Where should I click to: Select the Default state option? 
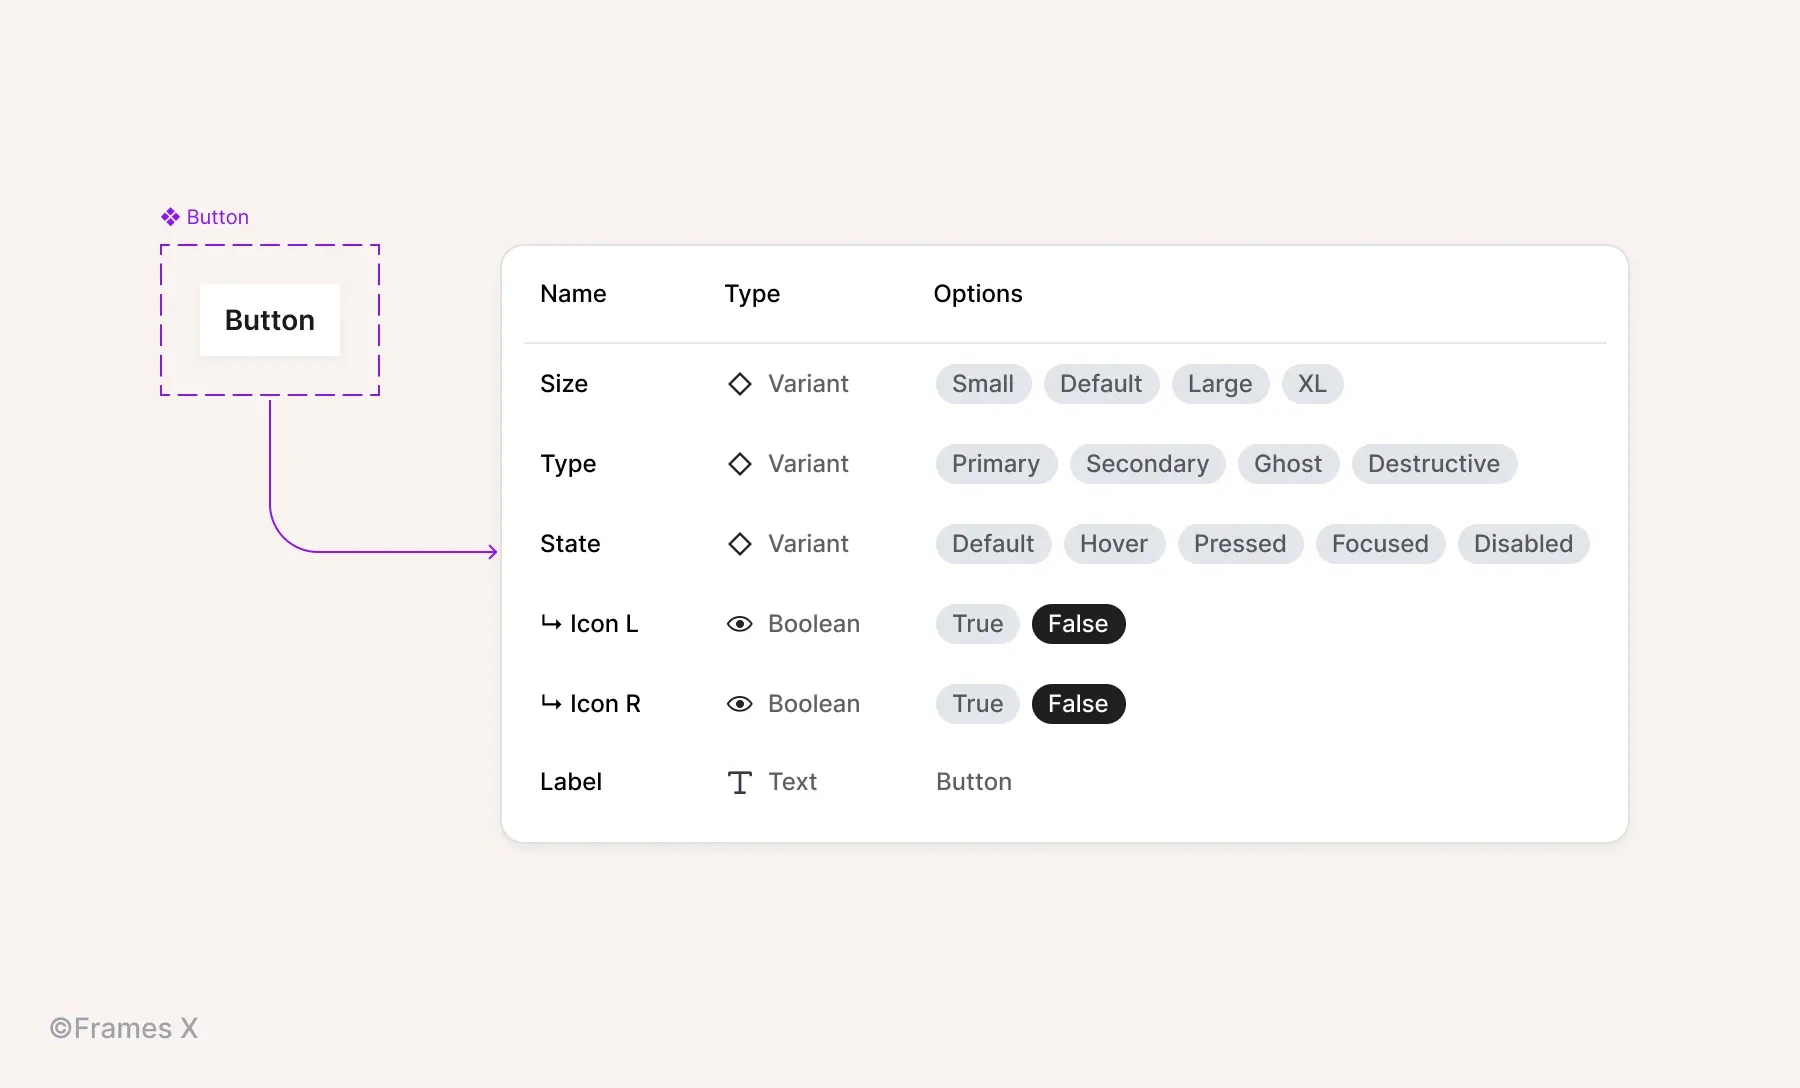tap(993, 544)
